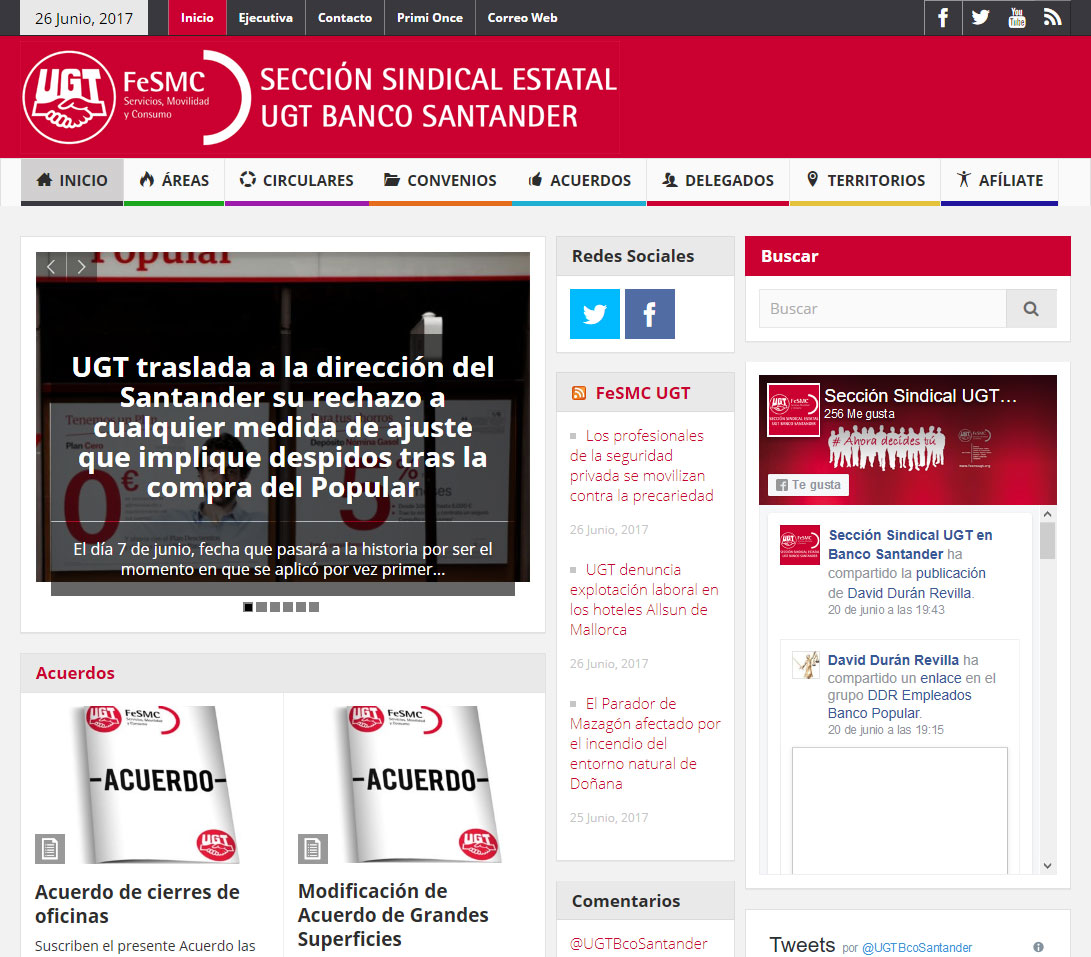Open Acuerdo de cierres de oficinas article
This screenshot has width=1091, height=957.
pyautogui.click(x=137, y=903)
